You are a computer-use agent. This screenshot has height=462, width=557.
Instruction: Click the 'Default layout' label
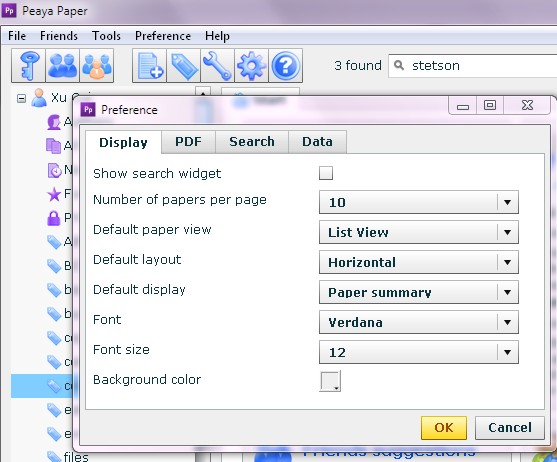137,260
